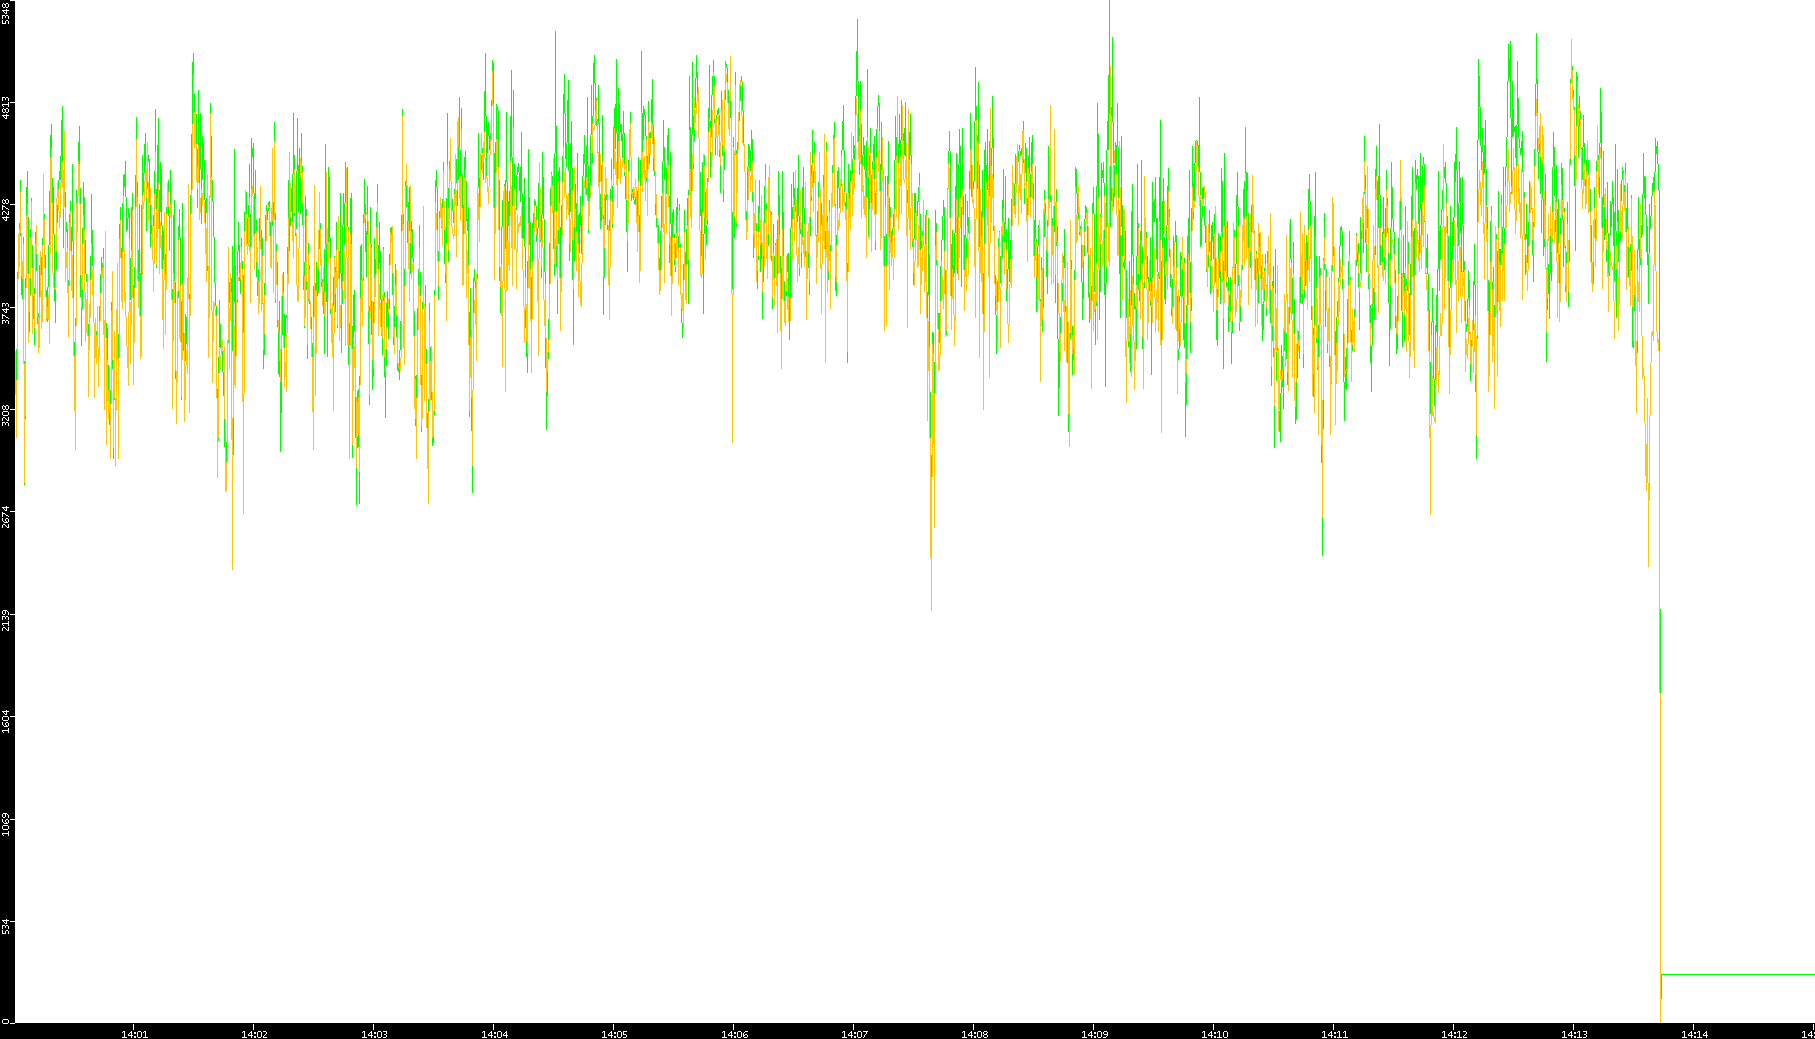
Task: Select the 2674 value axis label
Action: [x=6, y=518]
